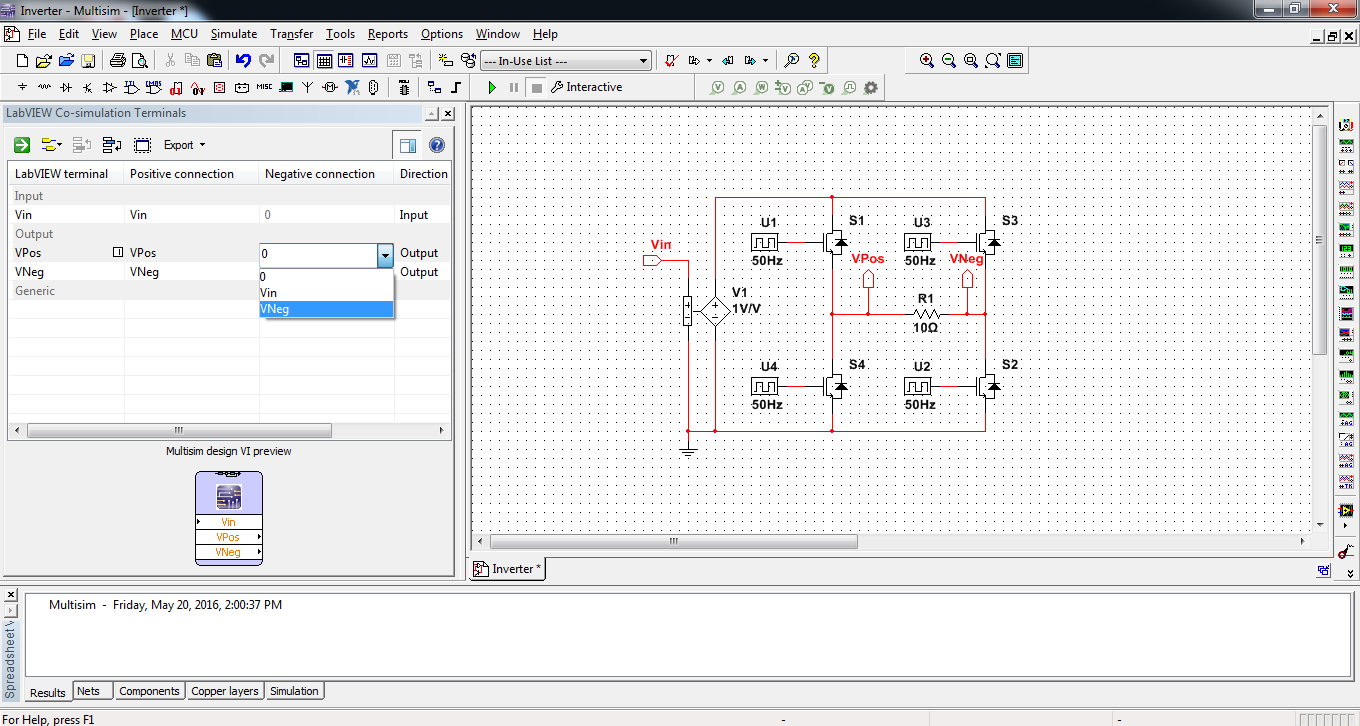
Task: Click the Electrical Rules Check icon
Action: 671,61
